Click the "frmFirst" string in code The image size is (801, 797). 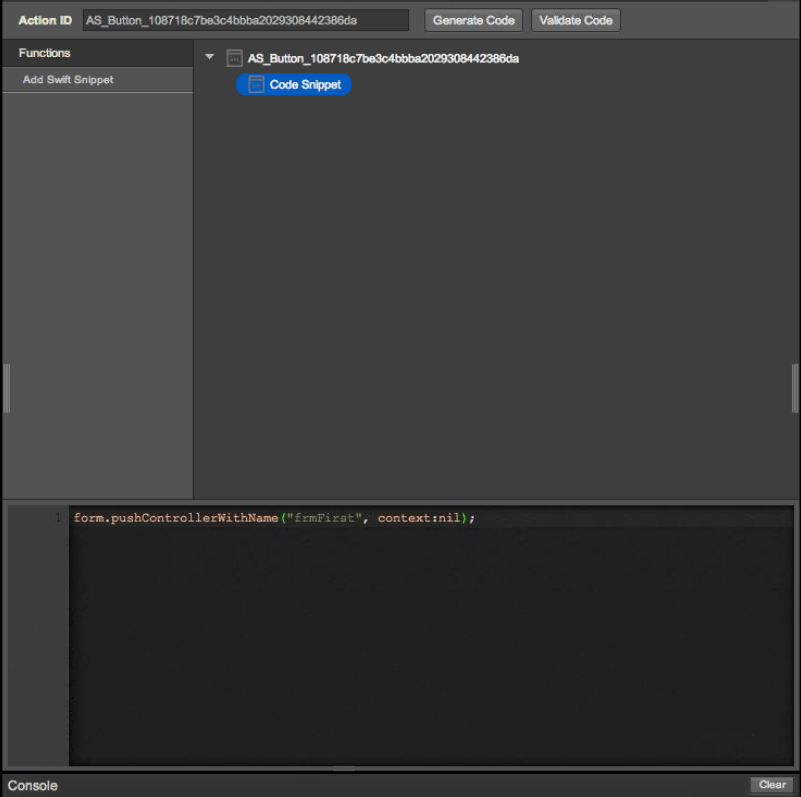coord(324,518)
